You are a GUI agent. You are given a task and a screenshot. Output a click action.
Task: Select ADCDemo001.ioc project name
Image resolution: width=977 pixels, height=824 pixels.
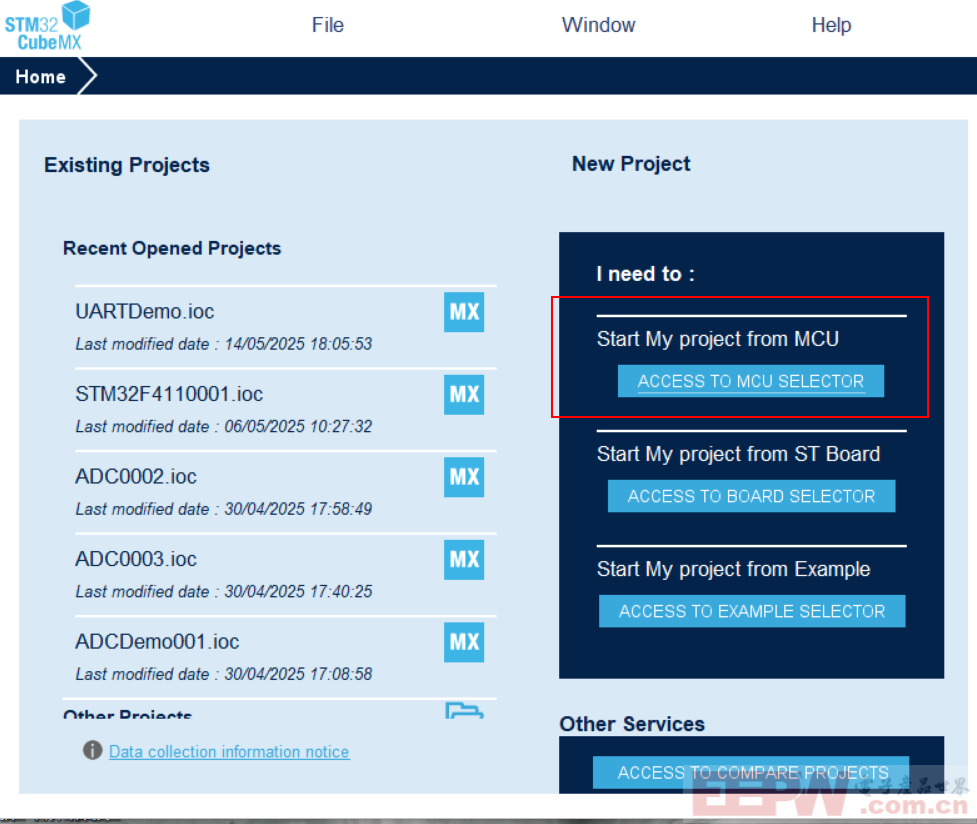coord(157,641)
